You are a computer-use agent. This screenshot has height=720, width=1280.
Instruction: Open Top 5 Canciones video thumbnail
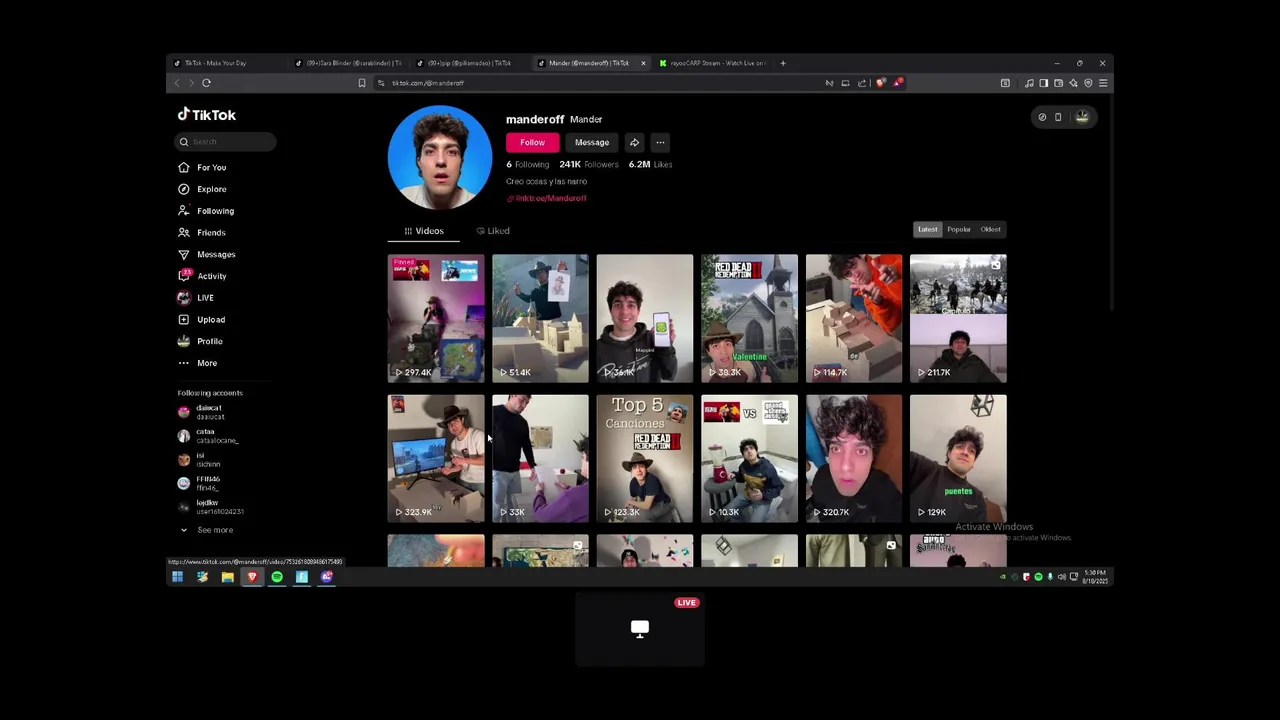[x=645, y=458]
